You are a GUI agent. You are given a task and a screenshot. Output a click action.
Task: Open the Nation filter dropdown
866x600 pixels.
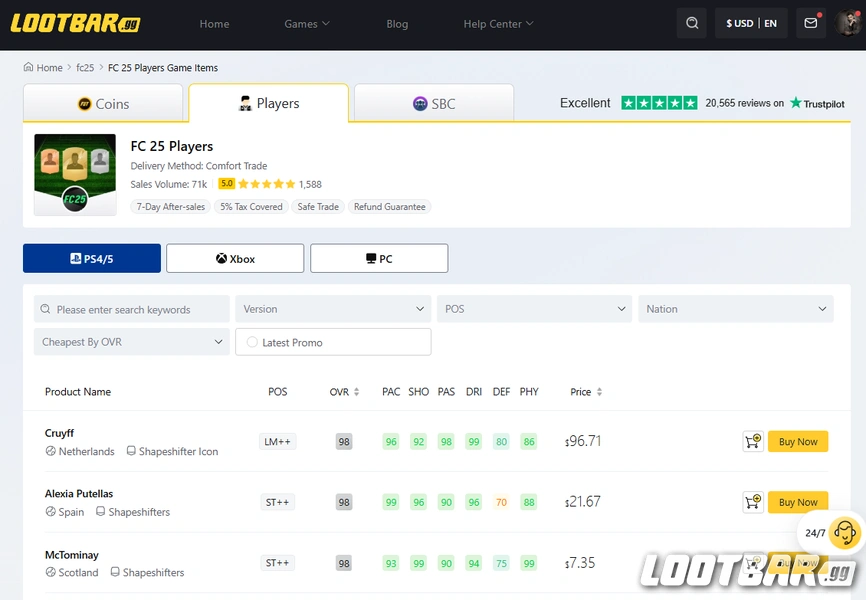point(736,309)
